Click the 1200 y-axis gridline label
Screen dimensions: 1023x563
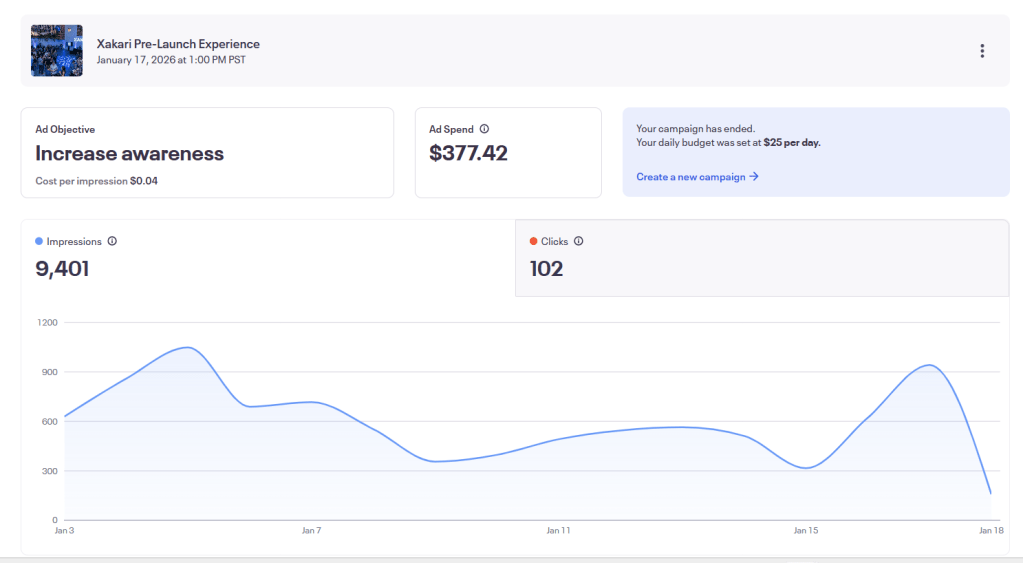(48, 323)
